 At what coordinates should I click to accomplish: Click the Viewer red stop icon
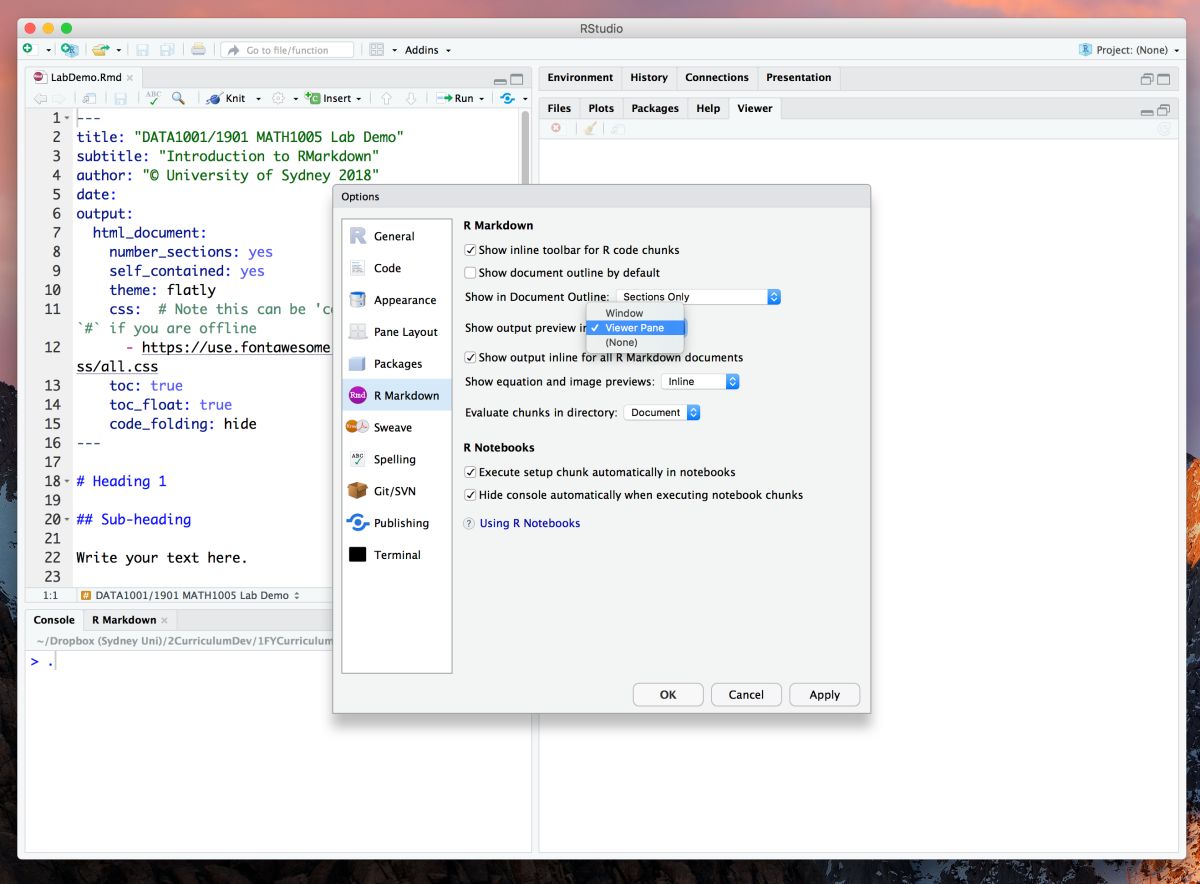[x=556, y=128]
